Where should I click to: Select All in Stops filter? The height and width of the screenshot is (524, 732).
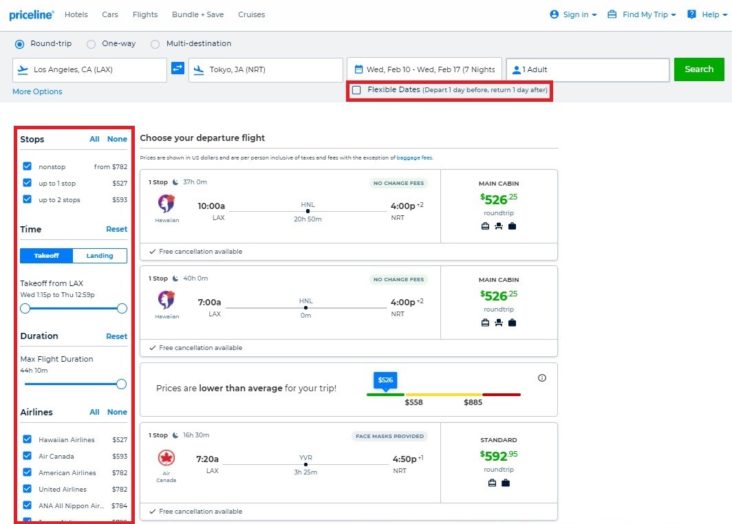pos(94,139)
